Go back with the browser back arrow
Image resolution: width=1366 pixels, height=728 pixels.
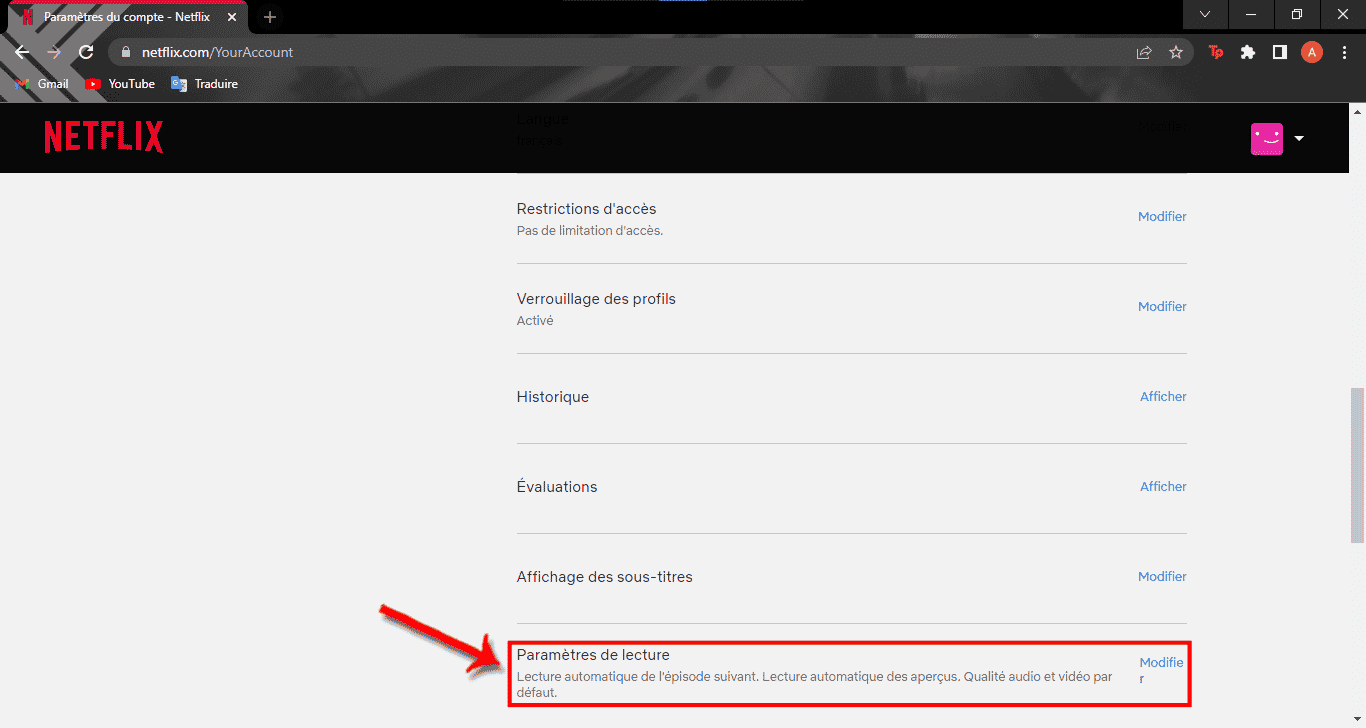[x=22, y=52]
